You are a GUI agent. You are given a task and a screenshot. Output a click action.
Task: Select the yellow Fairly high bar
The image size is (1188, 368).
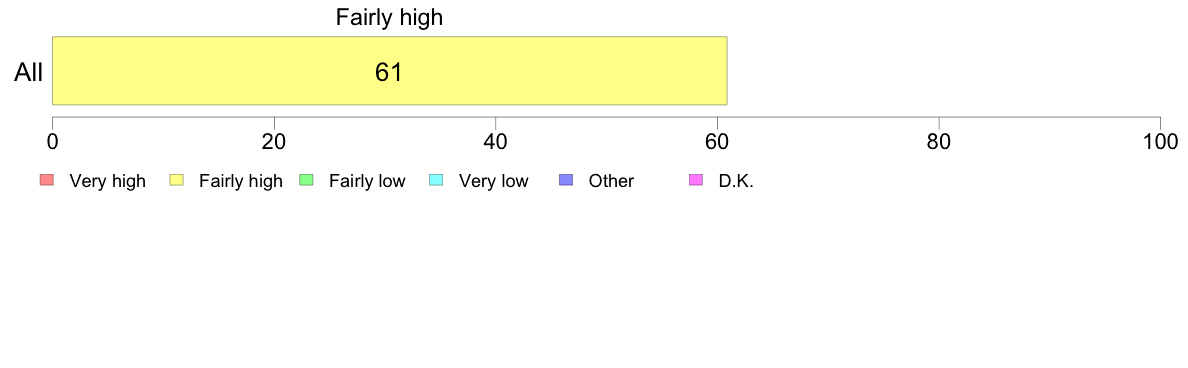[x=389, y=70]
